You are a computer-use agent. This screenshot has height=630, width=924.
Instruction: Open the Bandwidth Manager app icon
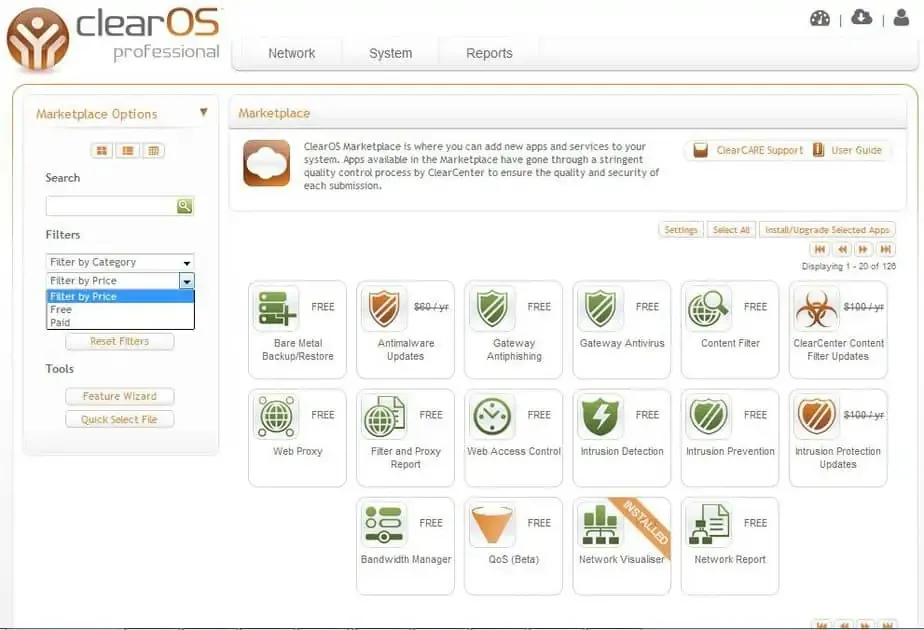click(x=383, y=525)
